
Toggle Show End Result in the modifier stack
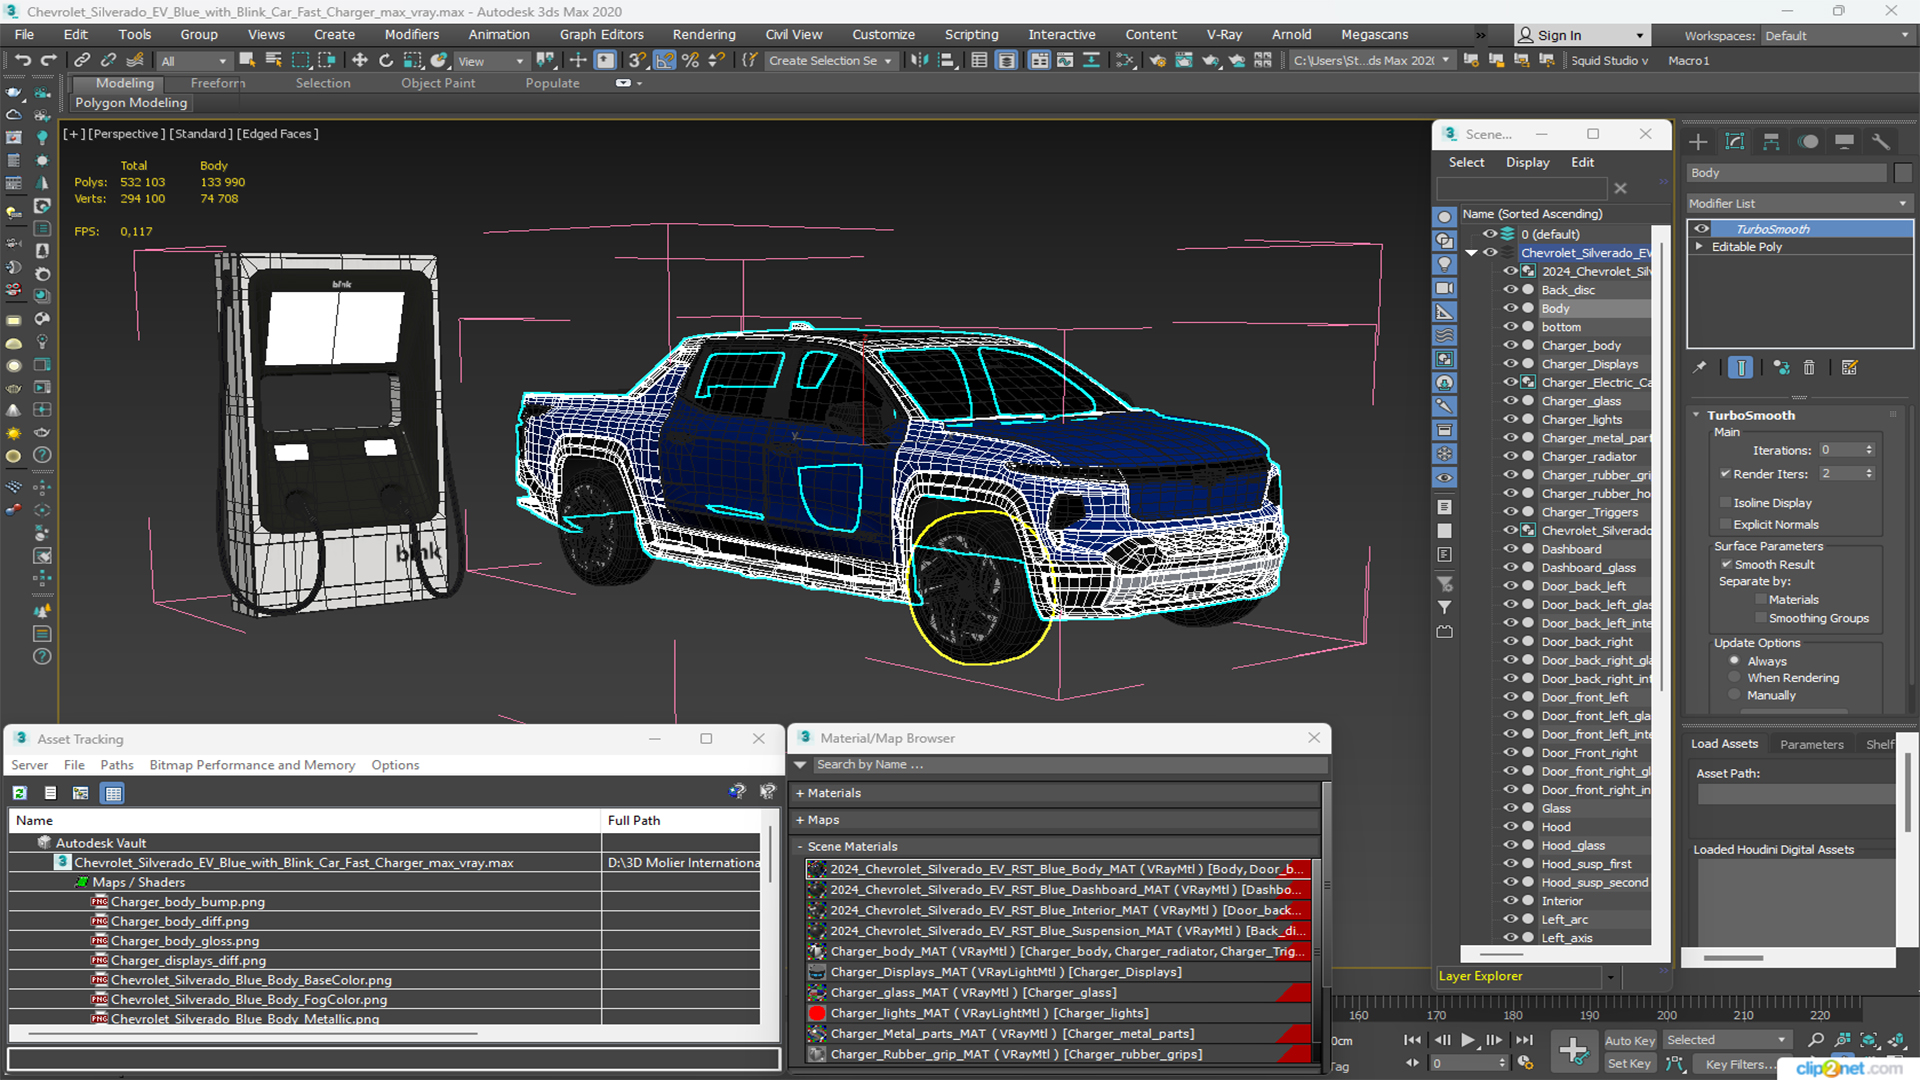[1741, 368]
